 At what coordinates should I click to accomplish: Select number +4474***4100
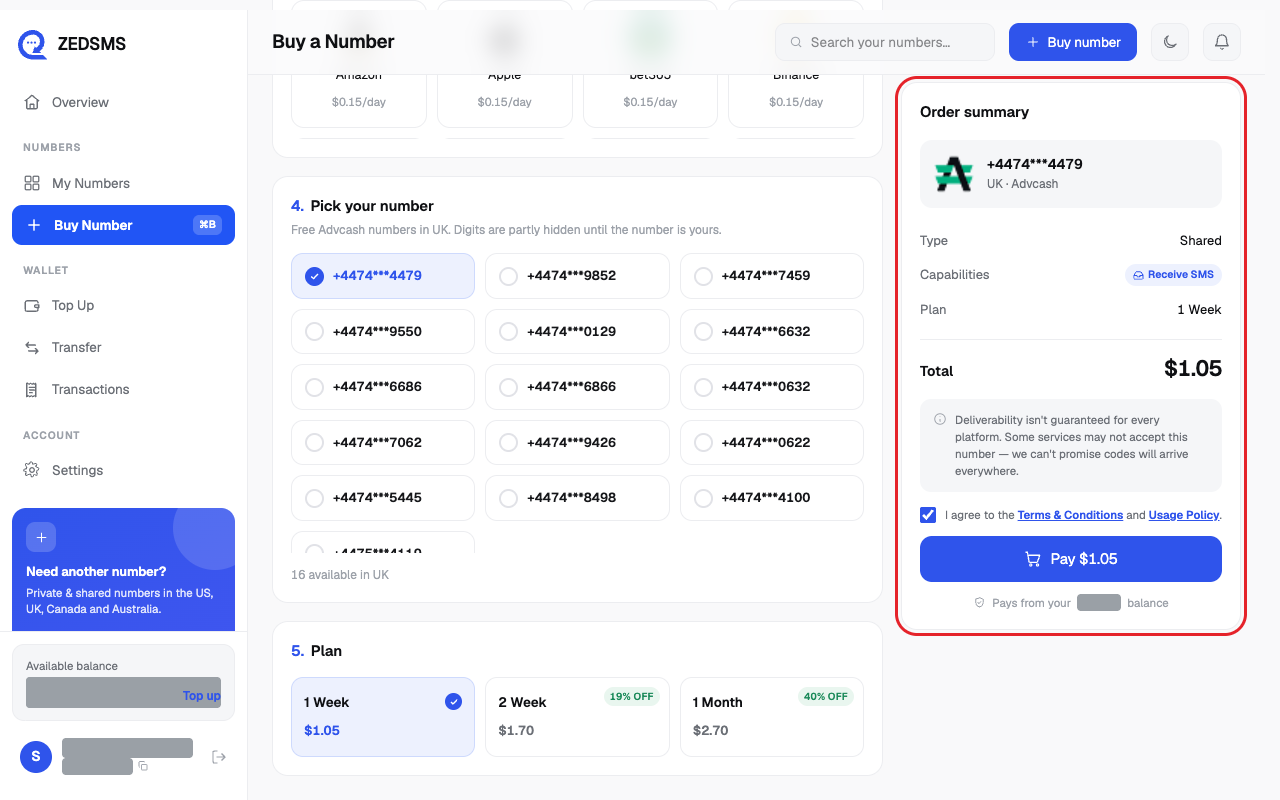(771, 497)
